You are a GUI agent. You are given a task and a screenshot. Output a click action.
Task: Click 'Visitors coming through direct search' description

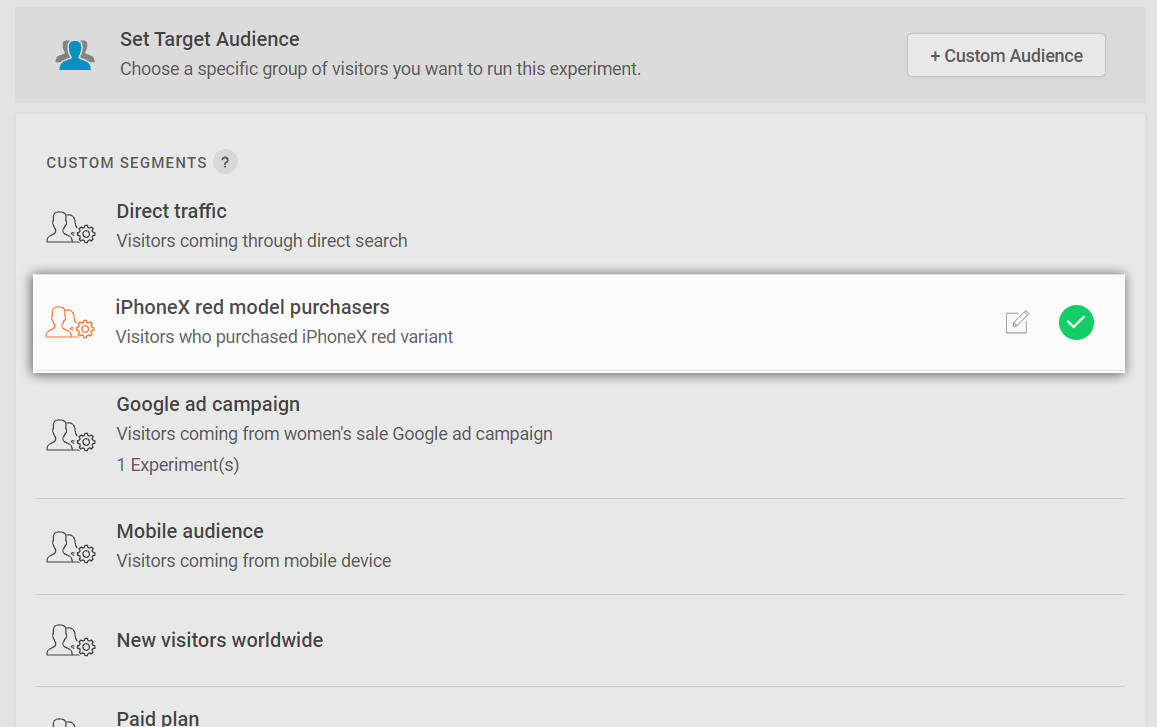pos(262,241)
